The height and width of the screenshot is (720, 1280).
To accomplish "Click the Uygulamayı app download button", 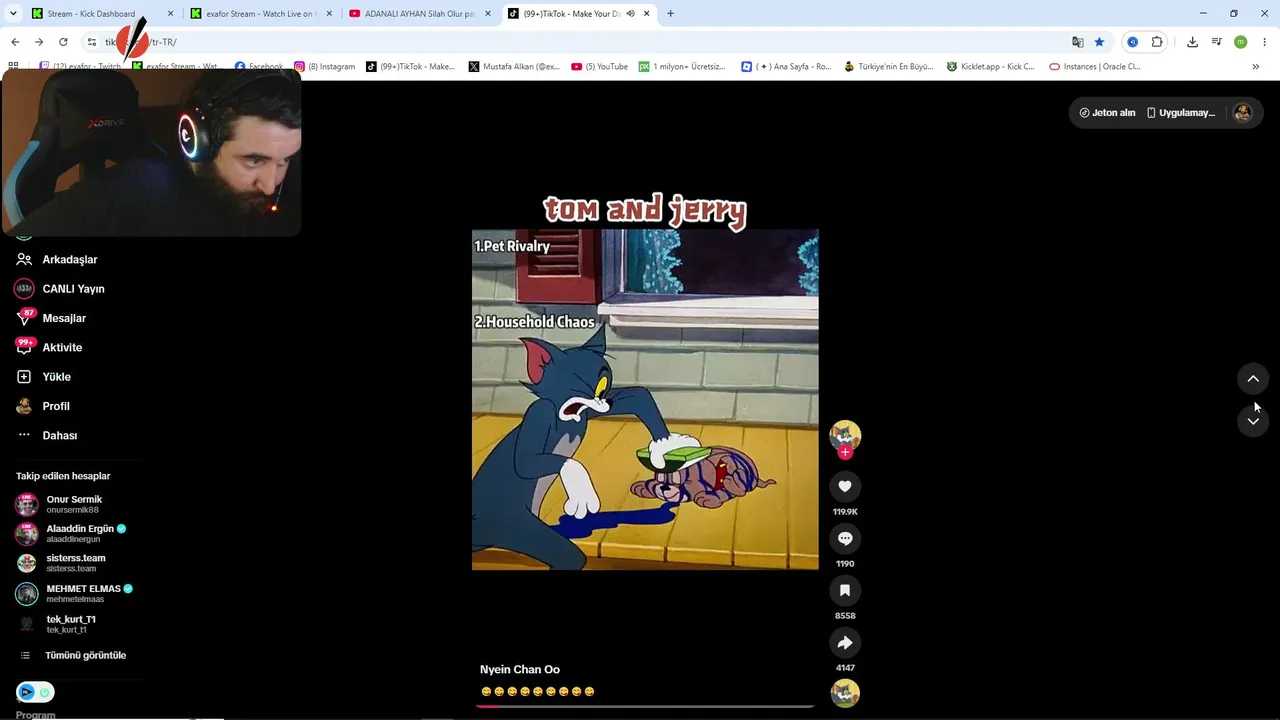I will pos(1181,113).
